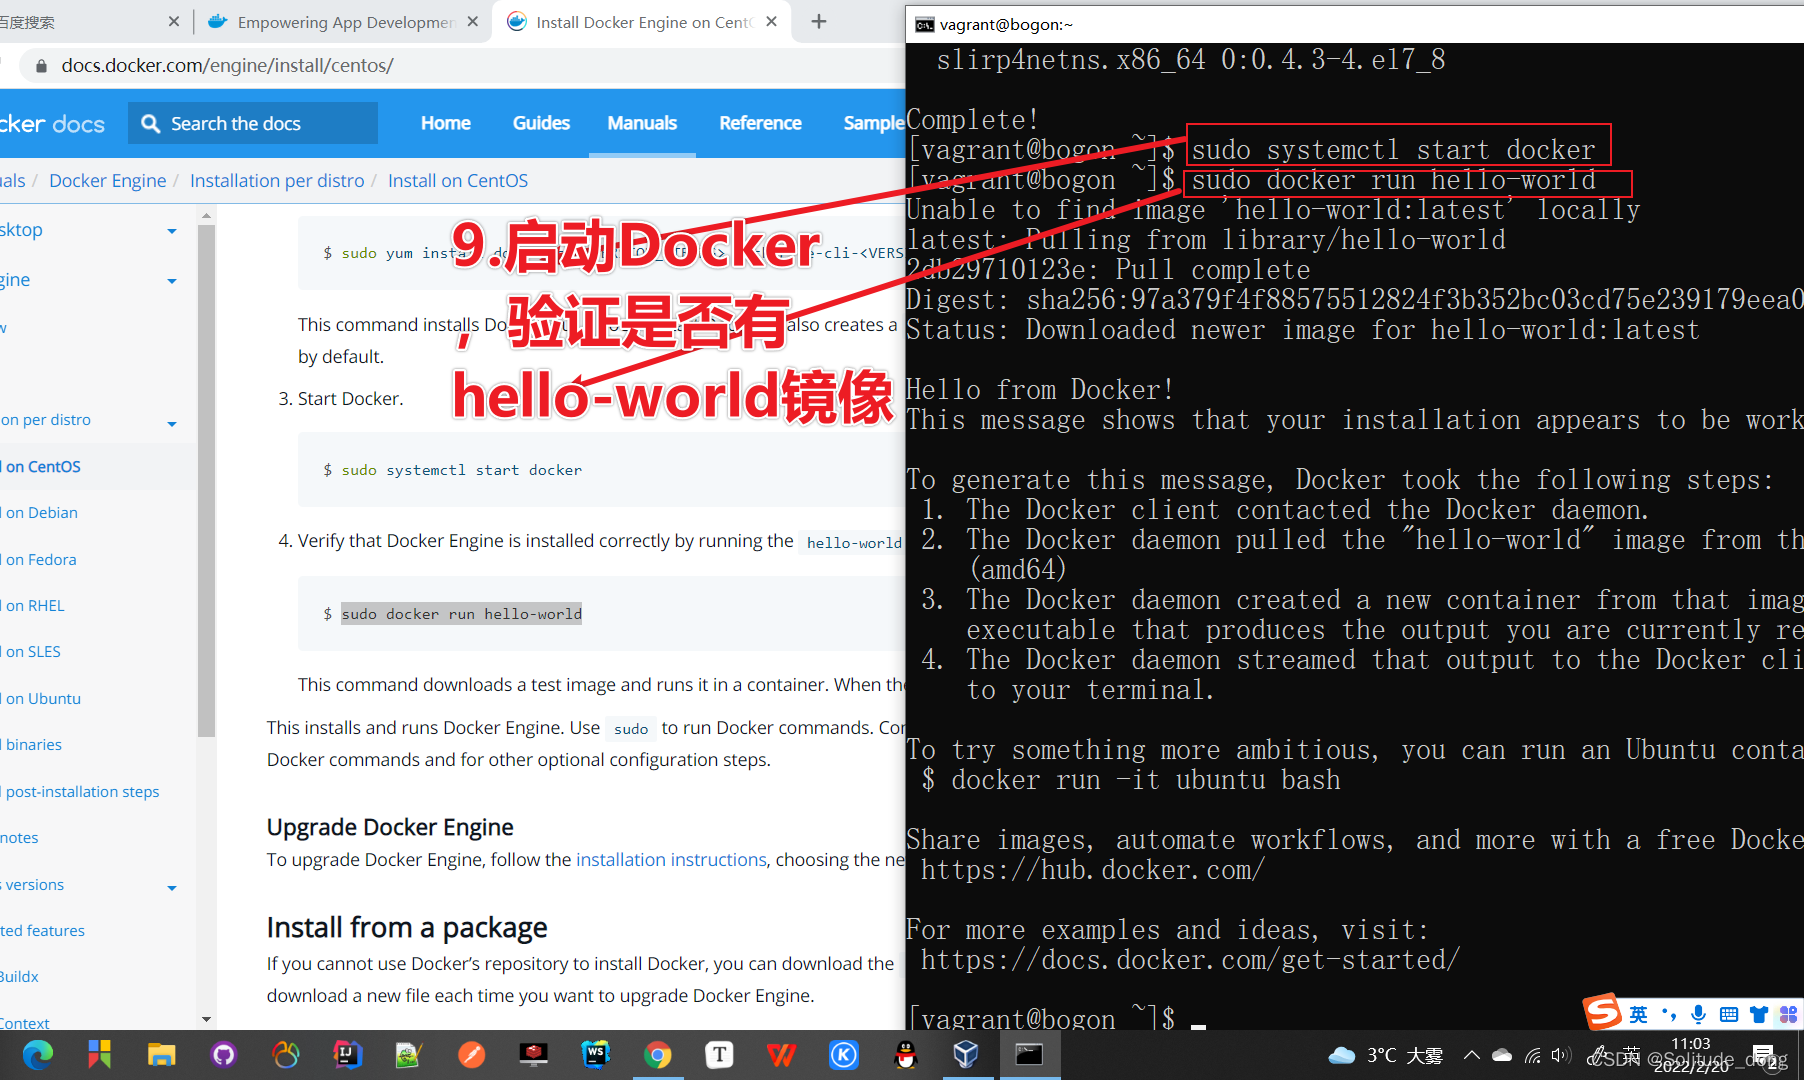Image resolution: width=1804 pixels, height=1080 pixels.
Task: Open Reference in docs navigation
Action: pos(760,123)
